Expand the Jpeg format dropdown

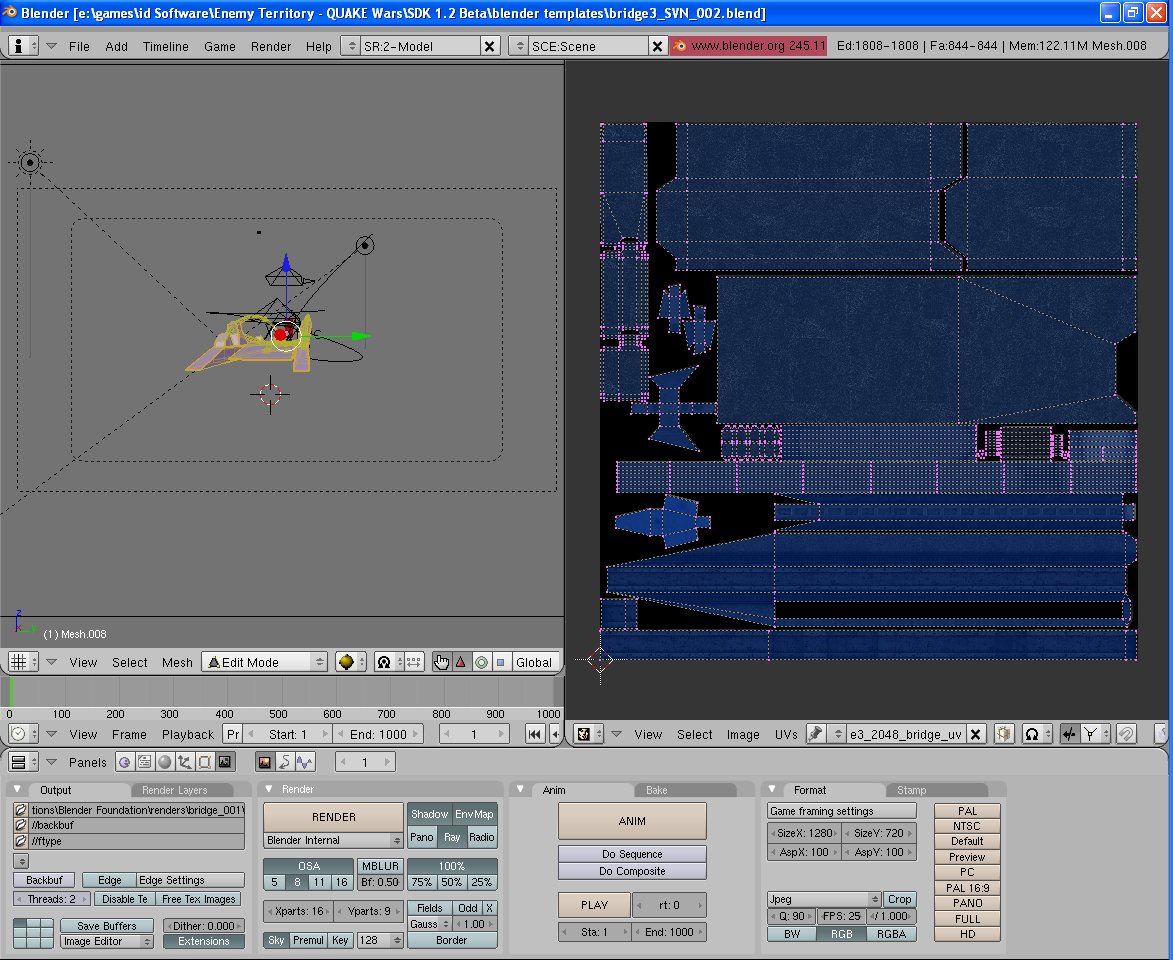(824, 899)
